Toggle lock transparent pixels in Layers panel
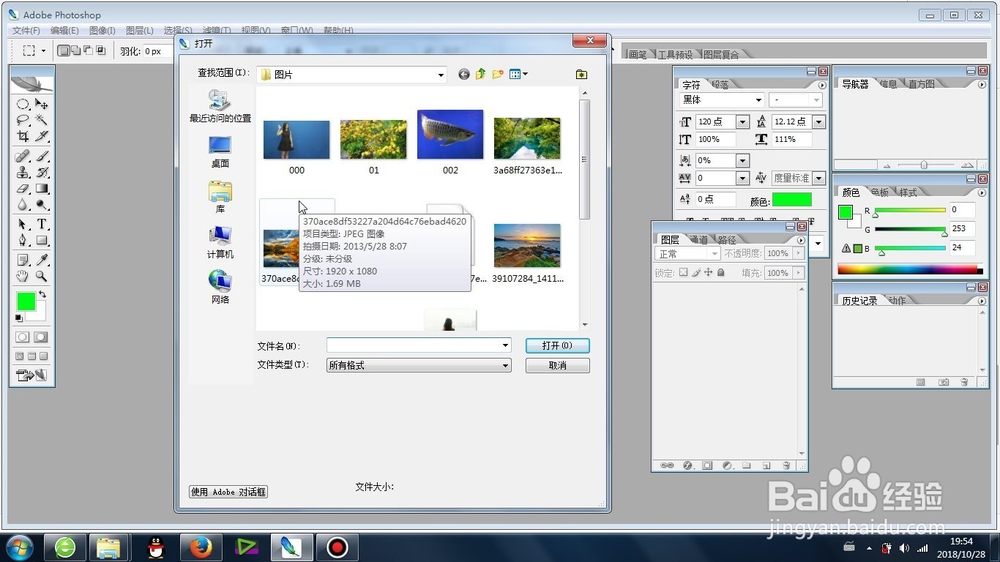 click(x=683, y=272)
